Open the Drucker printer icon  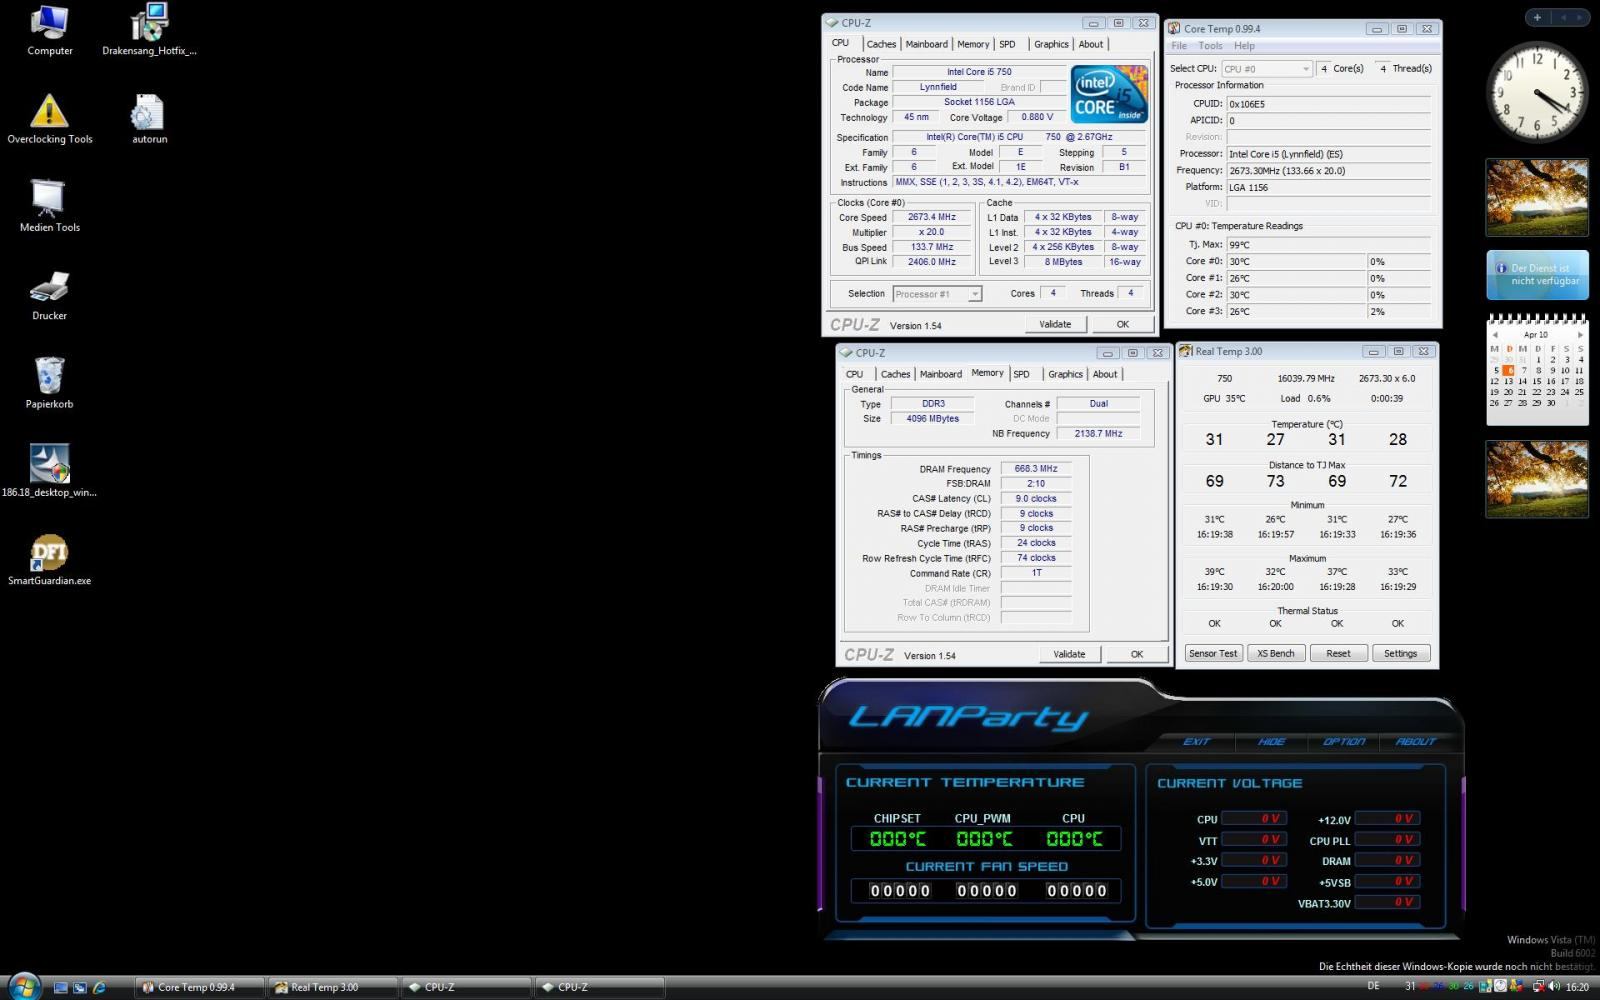click(49, 295)
